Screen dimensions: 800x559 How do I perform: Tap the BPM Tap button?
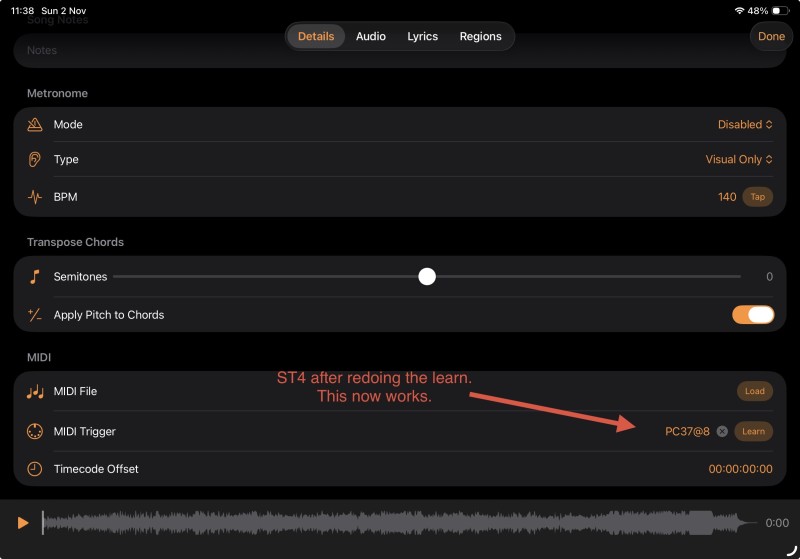click(x=757, y=197)
